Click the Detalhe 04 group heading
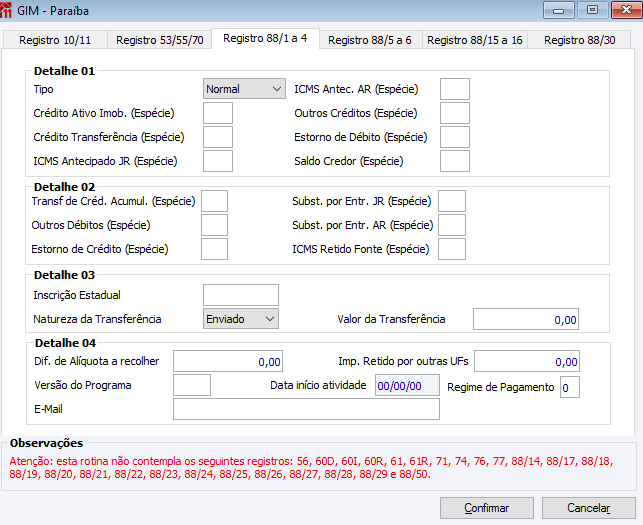 pos(66,343)
